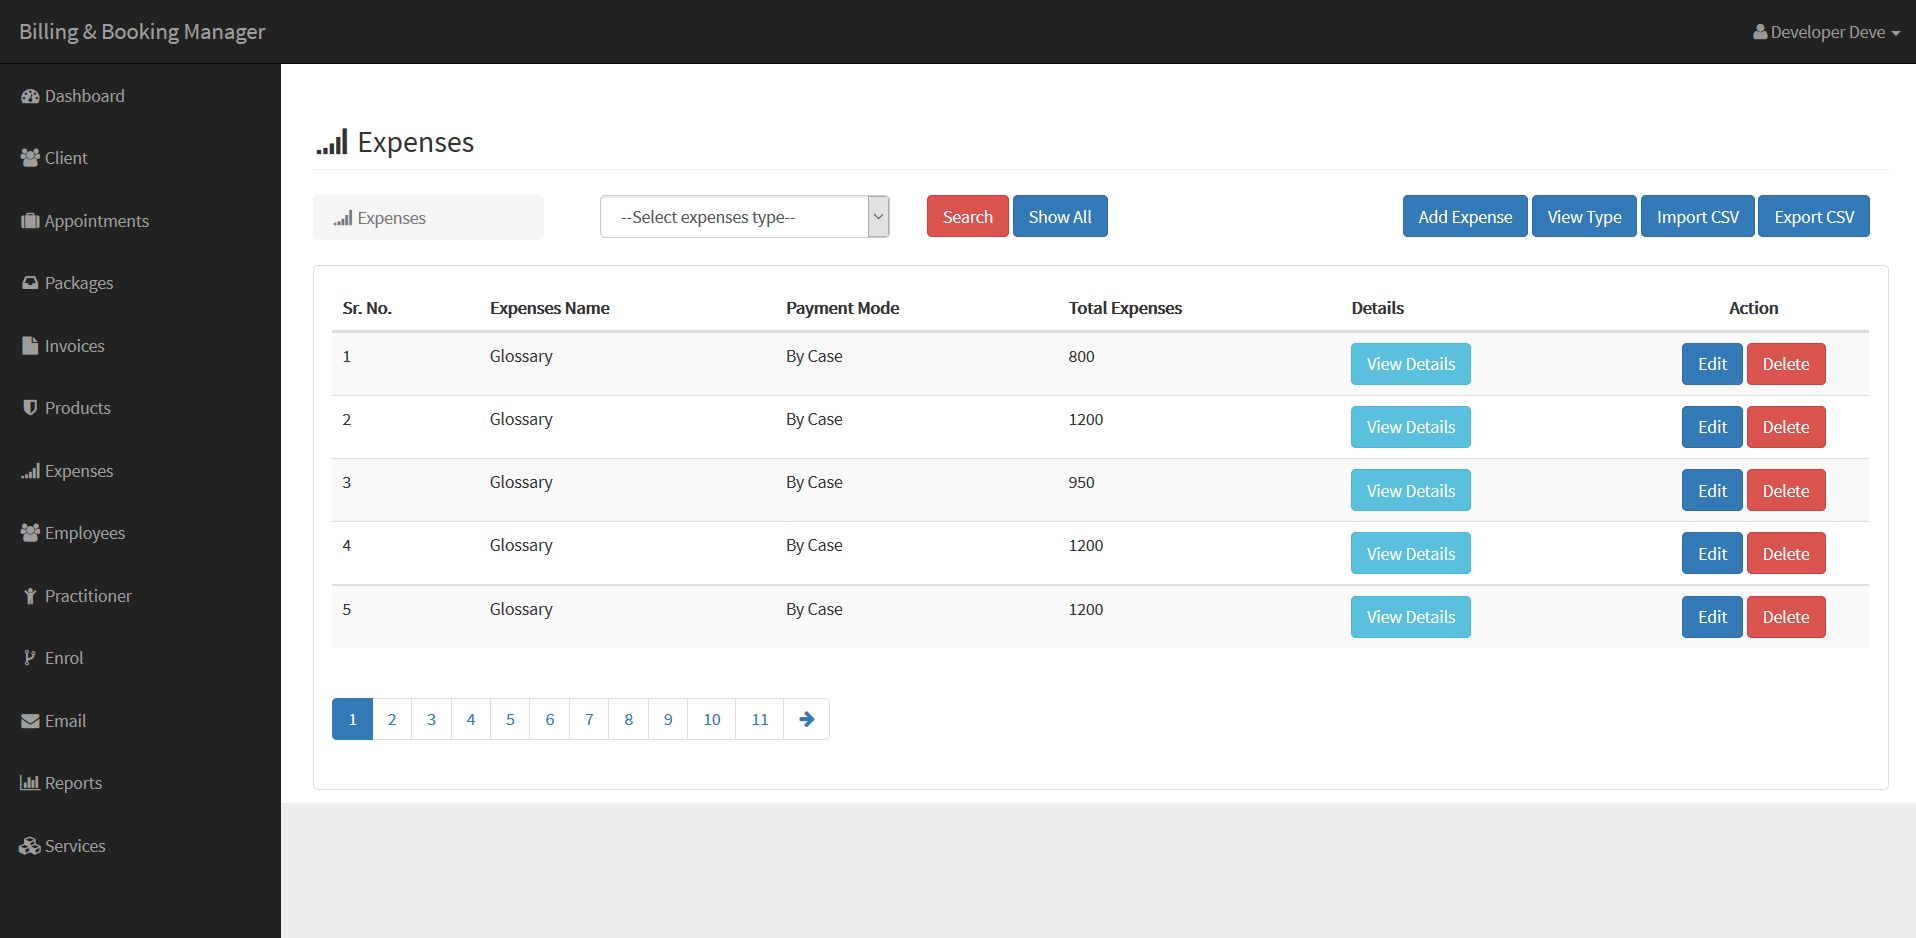Export expenses with Export CSV button
The height and width of the screenshot is (938, 1916).
tap(1813, 217)
